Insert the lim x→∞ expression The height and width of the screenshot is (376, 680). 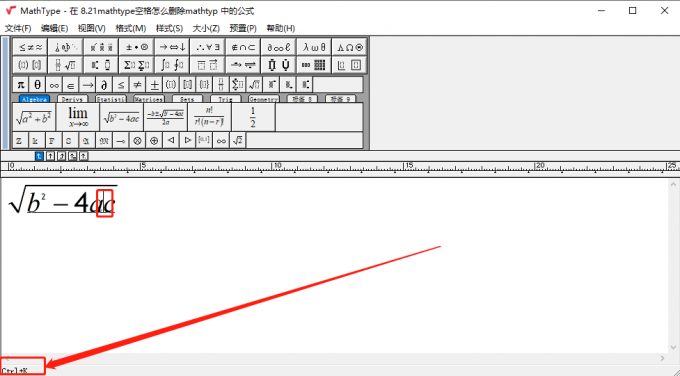point(78,118)
